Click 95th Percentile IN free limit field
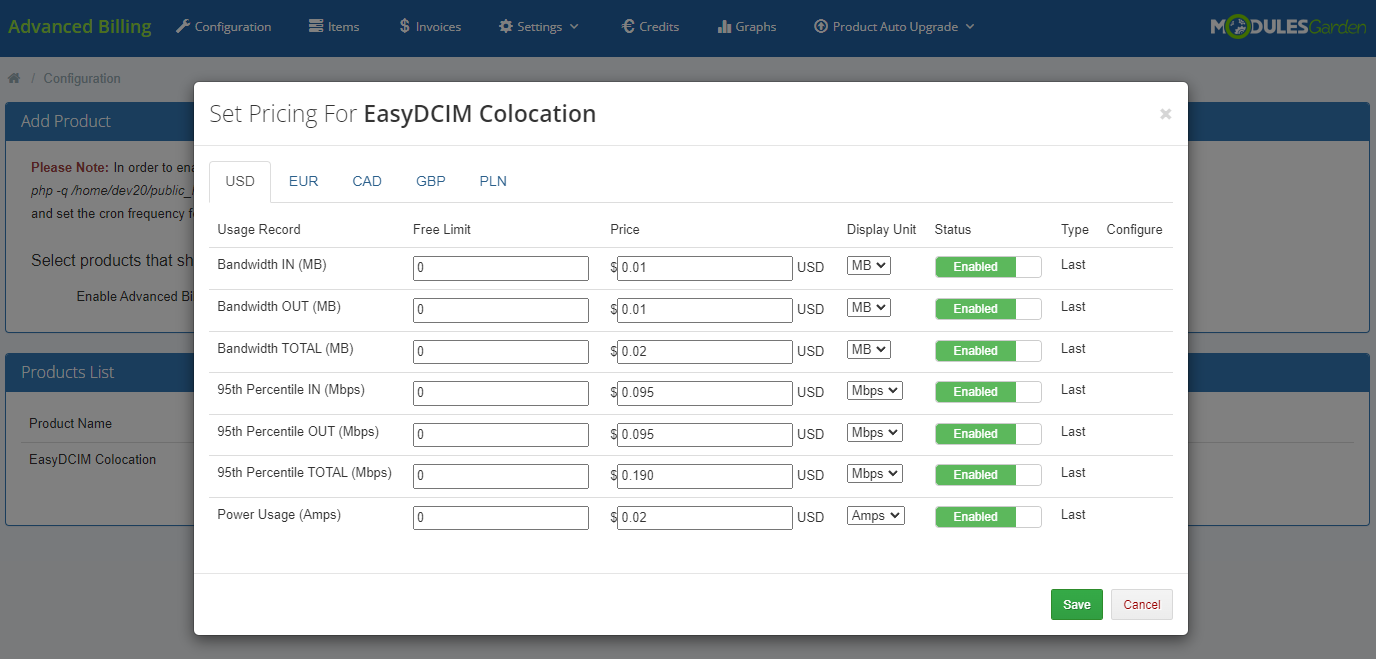The image size is (1376, 659). point(501,393)
